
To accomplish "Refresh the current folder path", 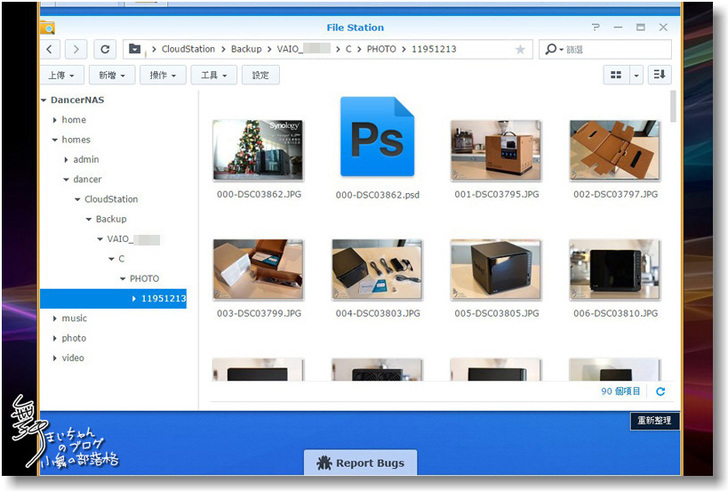I will (105, 49).
